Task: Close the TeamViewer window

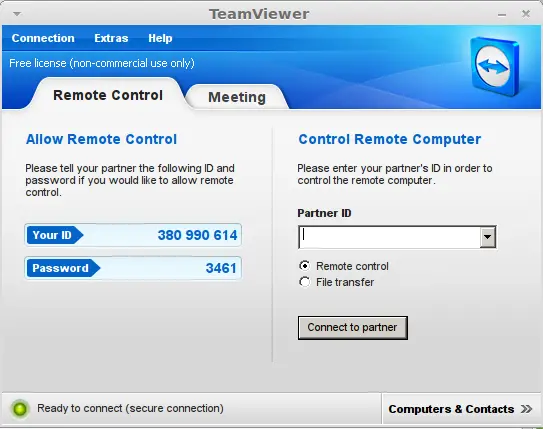Action: pyautogui.click(x=526, y=14)
